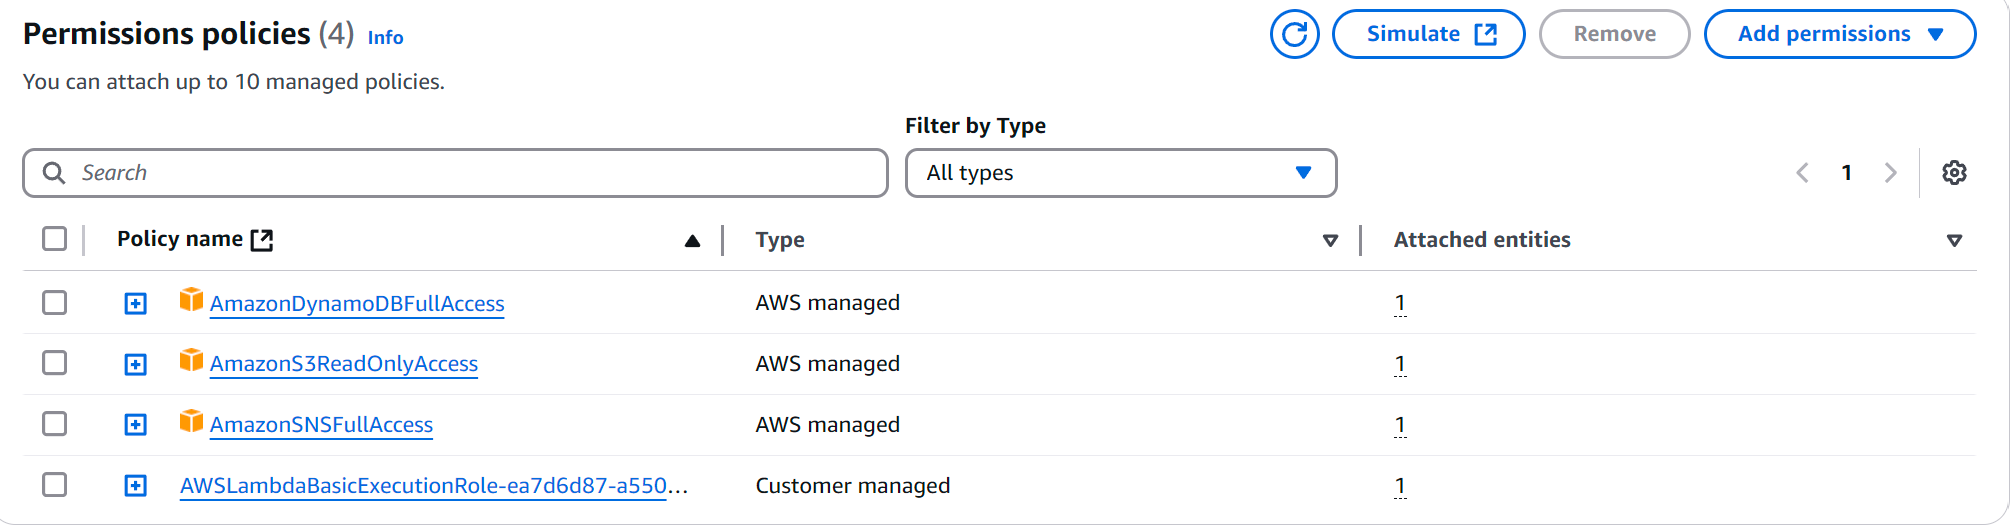Open AmazonSNSFullAccess policy link
The height and width of the screenshot is (529, 2011).
pos(321,425)
